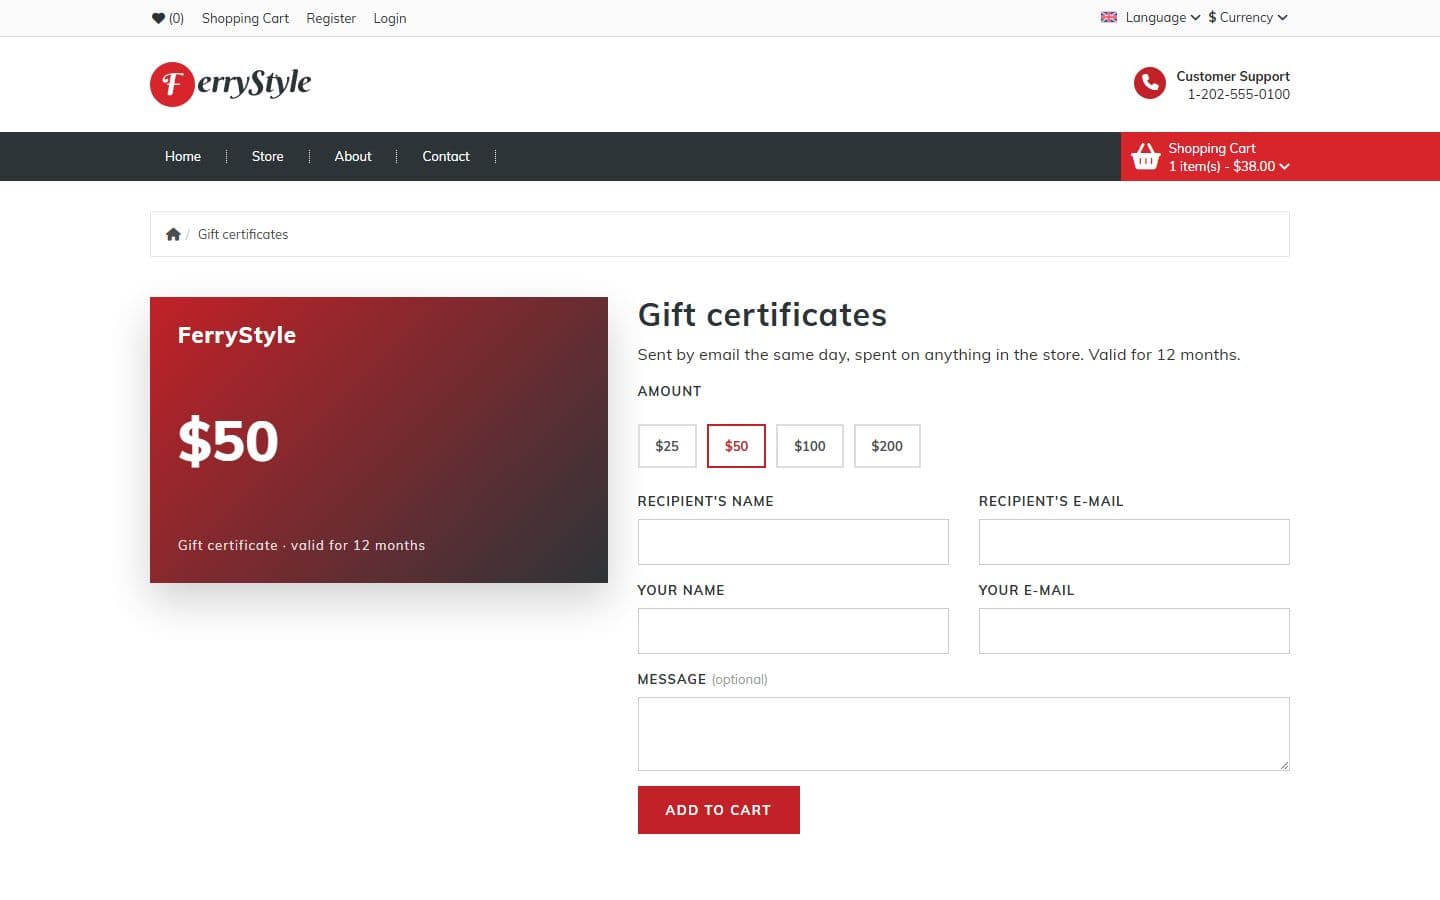Click the Gift certificates breadcrumb
1440x900 pixels.
tap(243, 234)
